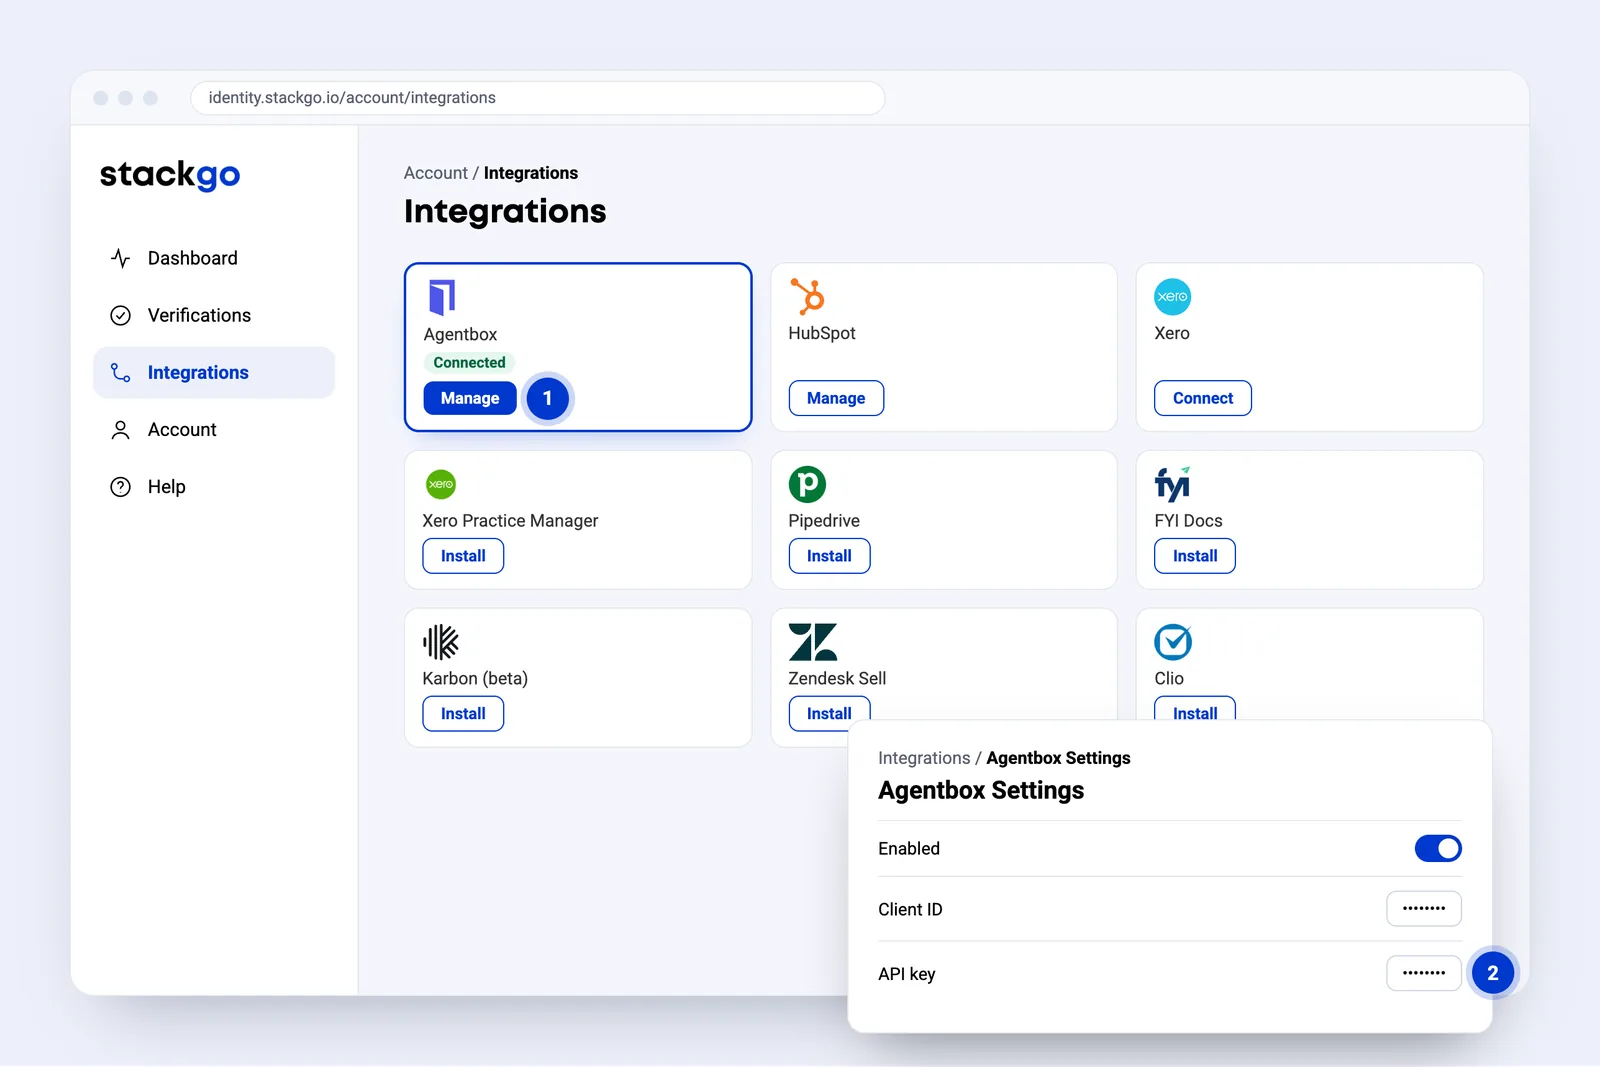
Task: Toggle the Enabled switch off
Action: 1438,848
